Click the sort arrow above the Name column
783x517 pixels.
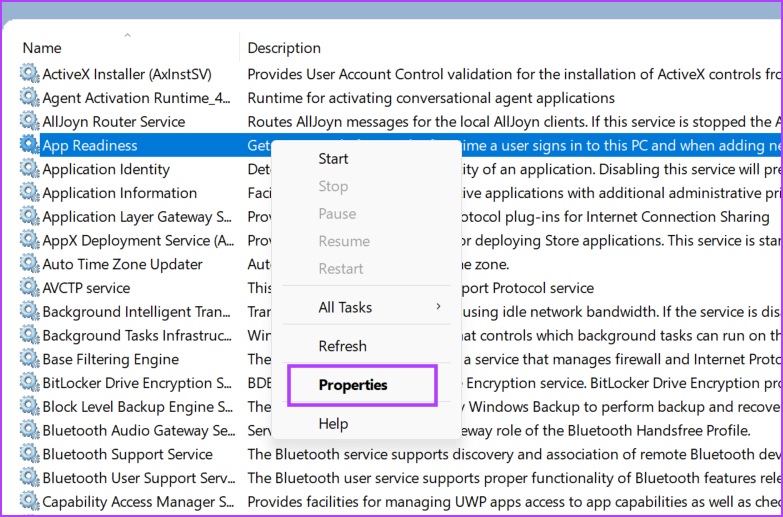pos(127,35)
